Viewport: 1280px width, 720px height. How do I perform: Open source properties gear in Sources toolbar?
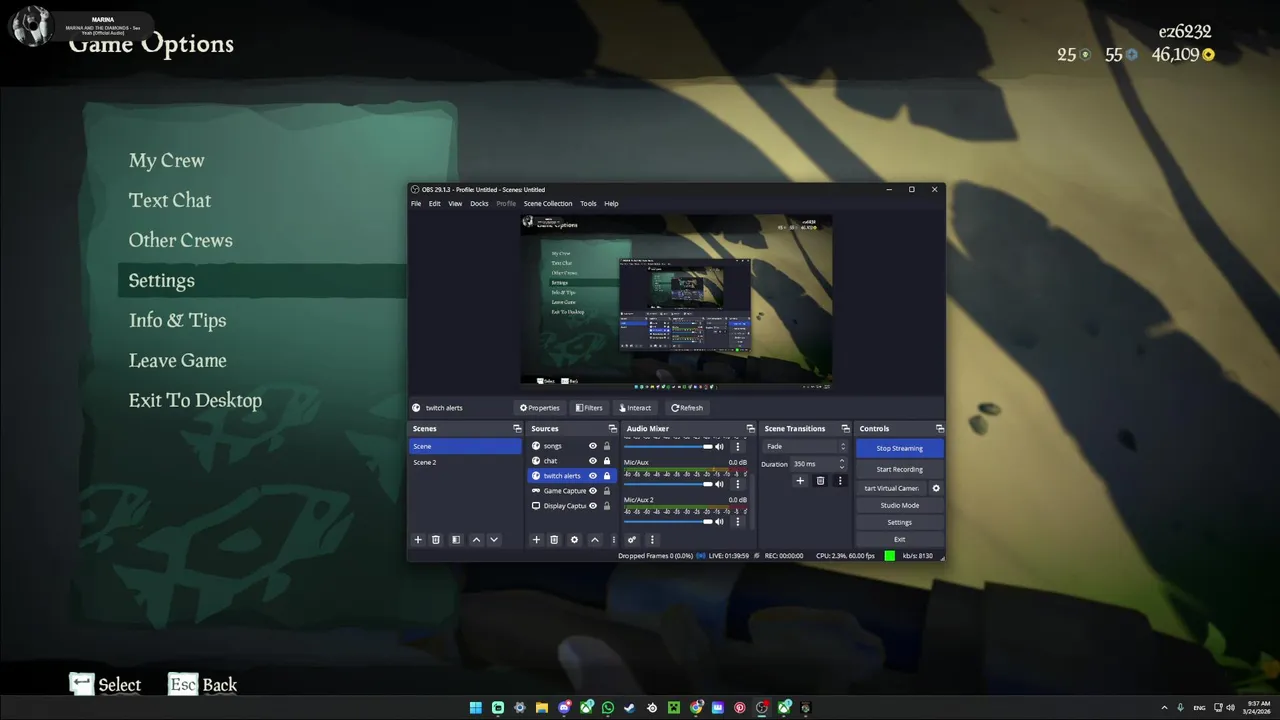click(x=574, y=540)
